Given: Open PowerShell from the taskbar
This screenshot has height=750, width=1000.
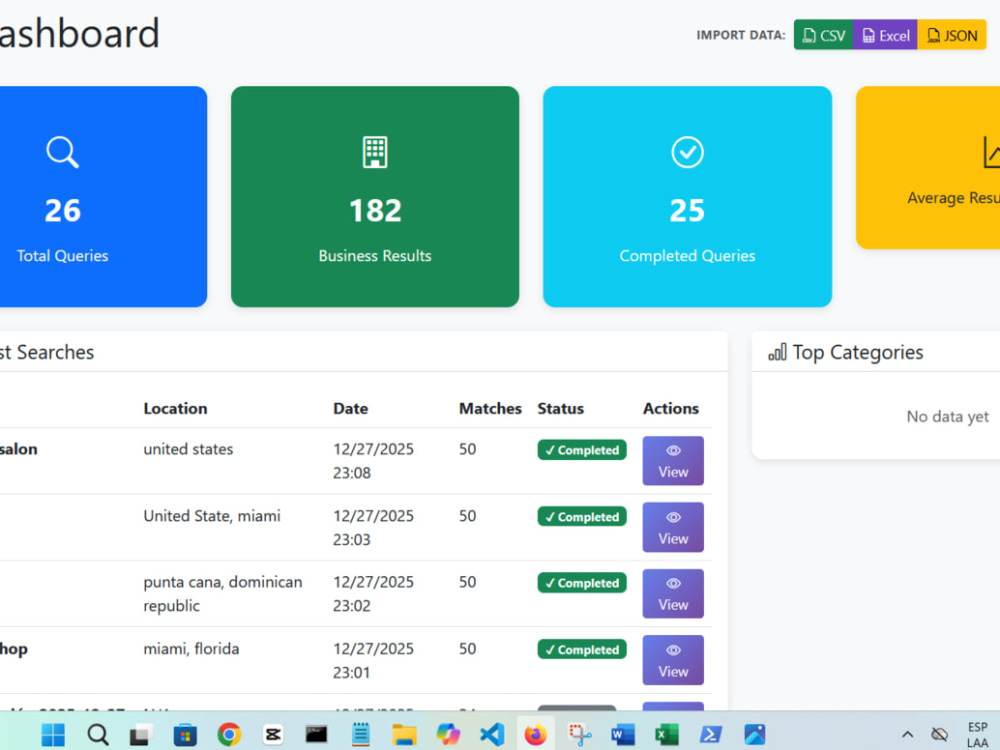Looking at the screenshot, I should tap(710, 735).
